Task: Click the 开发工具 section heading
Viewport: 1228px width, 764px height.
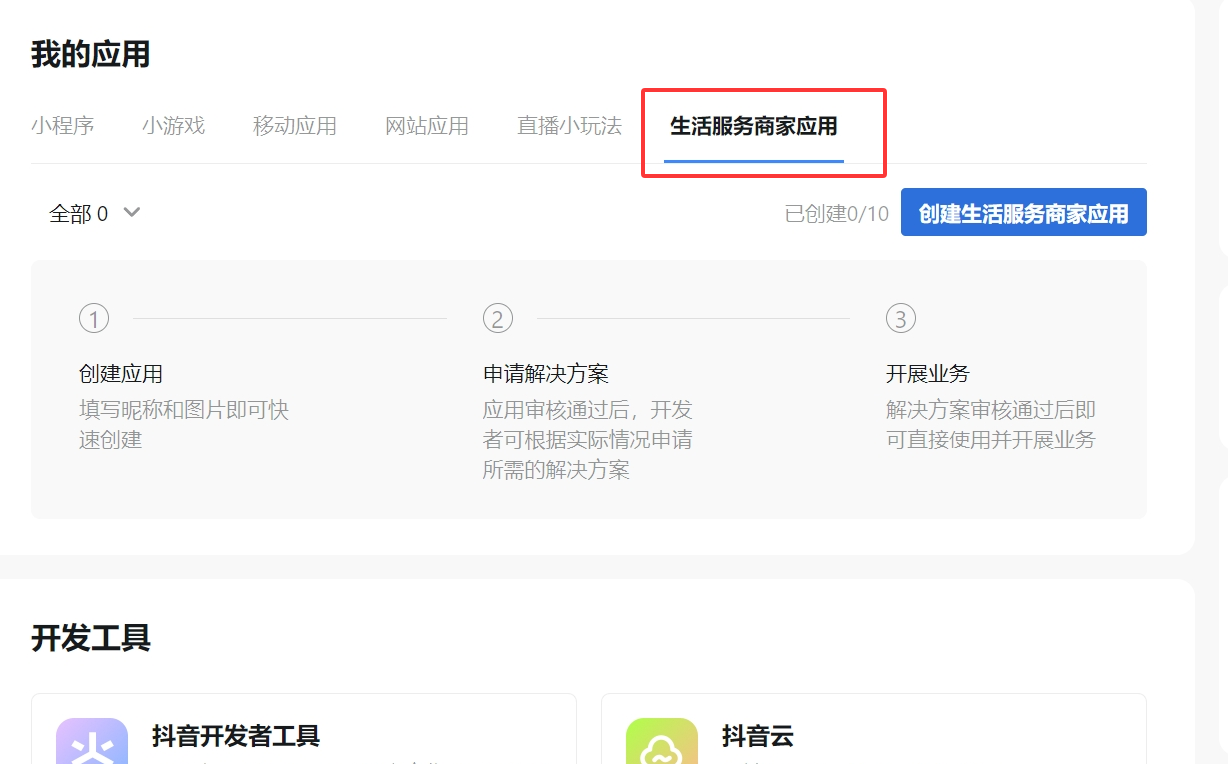Action: point(90,638)
